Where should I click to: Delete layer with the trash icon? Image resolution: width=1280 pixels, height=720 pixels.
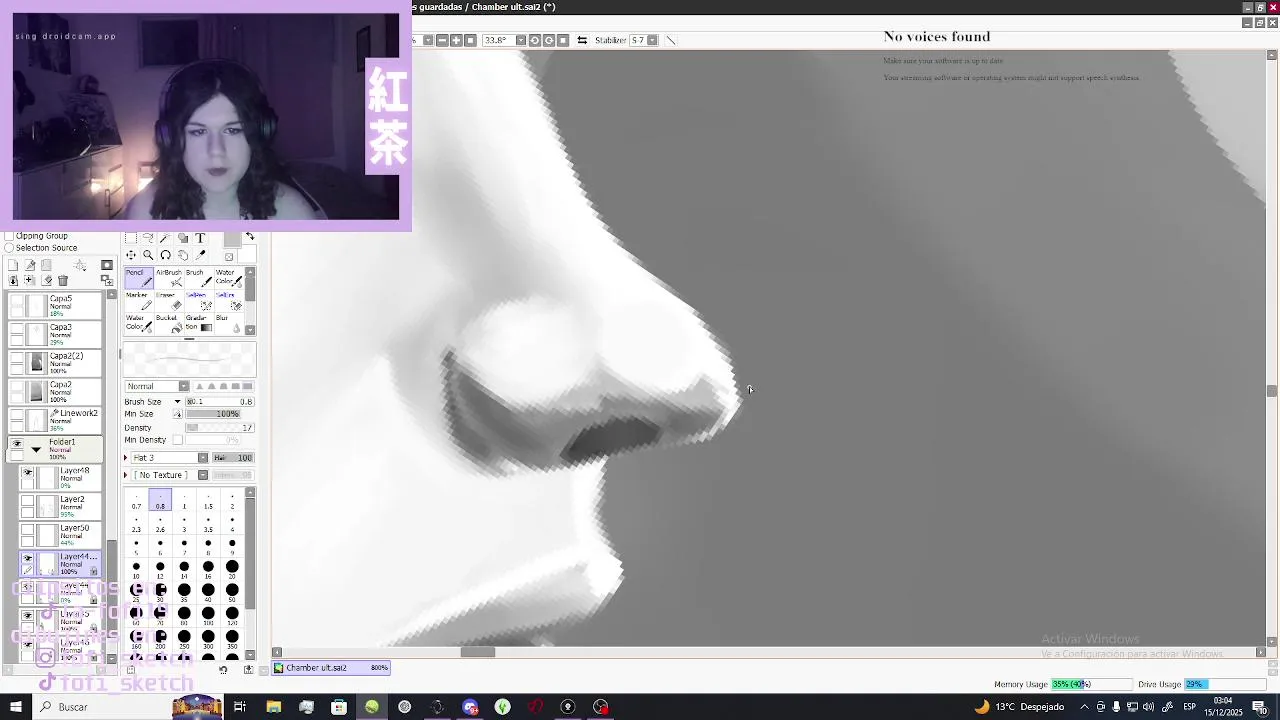pyautogui.click(x=63, y=280)
